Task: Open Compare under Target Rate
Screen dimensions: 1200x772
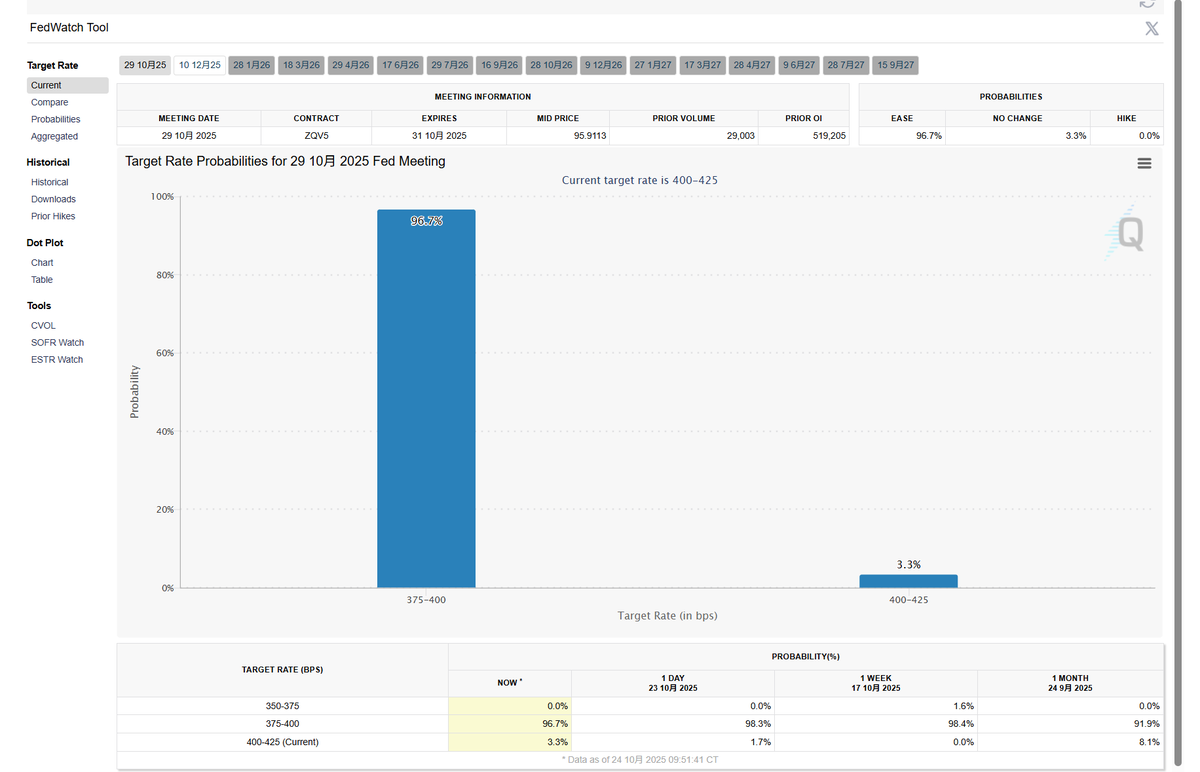Action: point(50,102)
